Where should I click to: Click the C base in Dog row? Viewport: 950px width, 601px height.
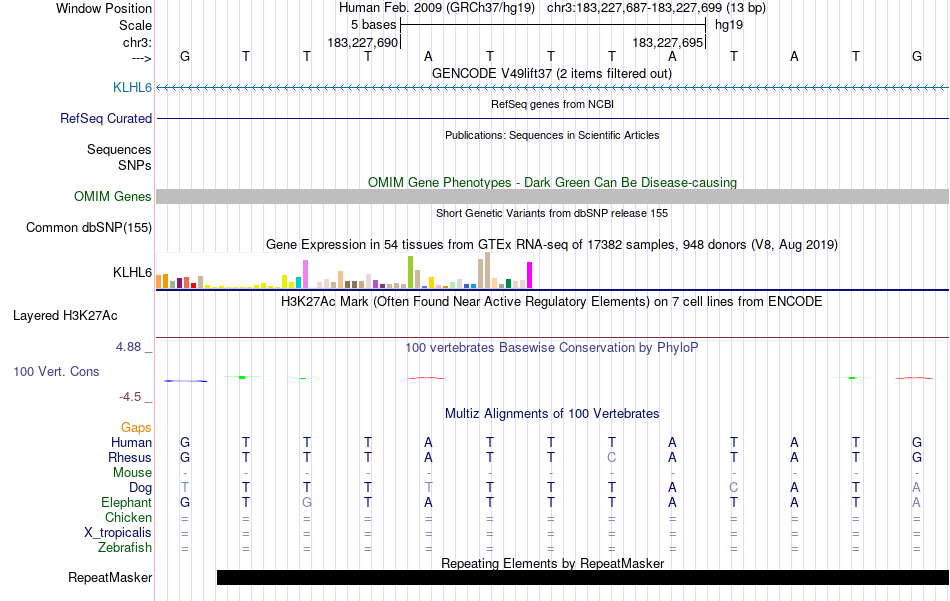coord(734,487)
